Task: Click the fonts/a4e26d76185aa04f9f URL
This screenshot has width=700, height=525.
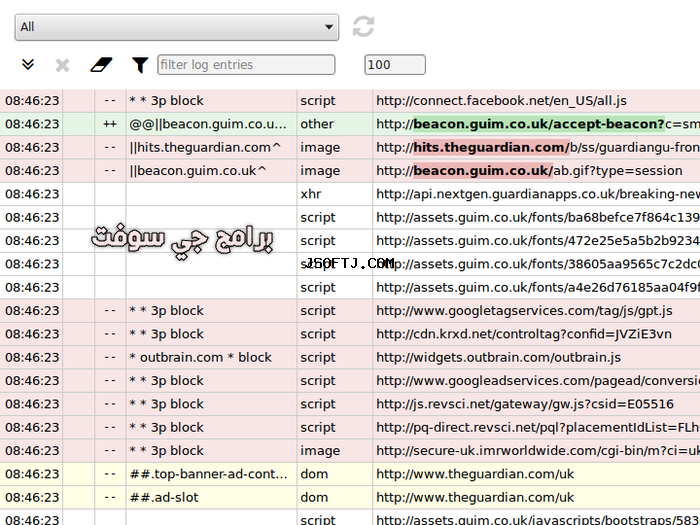Action: pos(538,288)
